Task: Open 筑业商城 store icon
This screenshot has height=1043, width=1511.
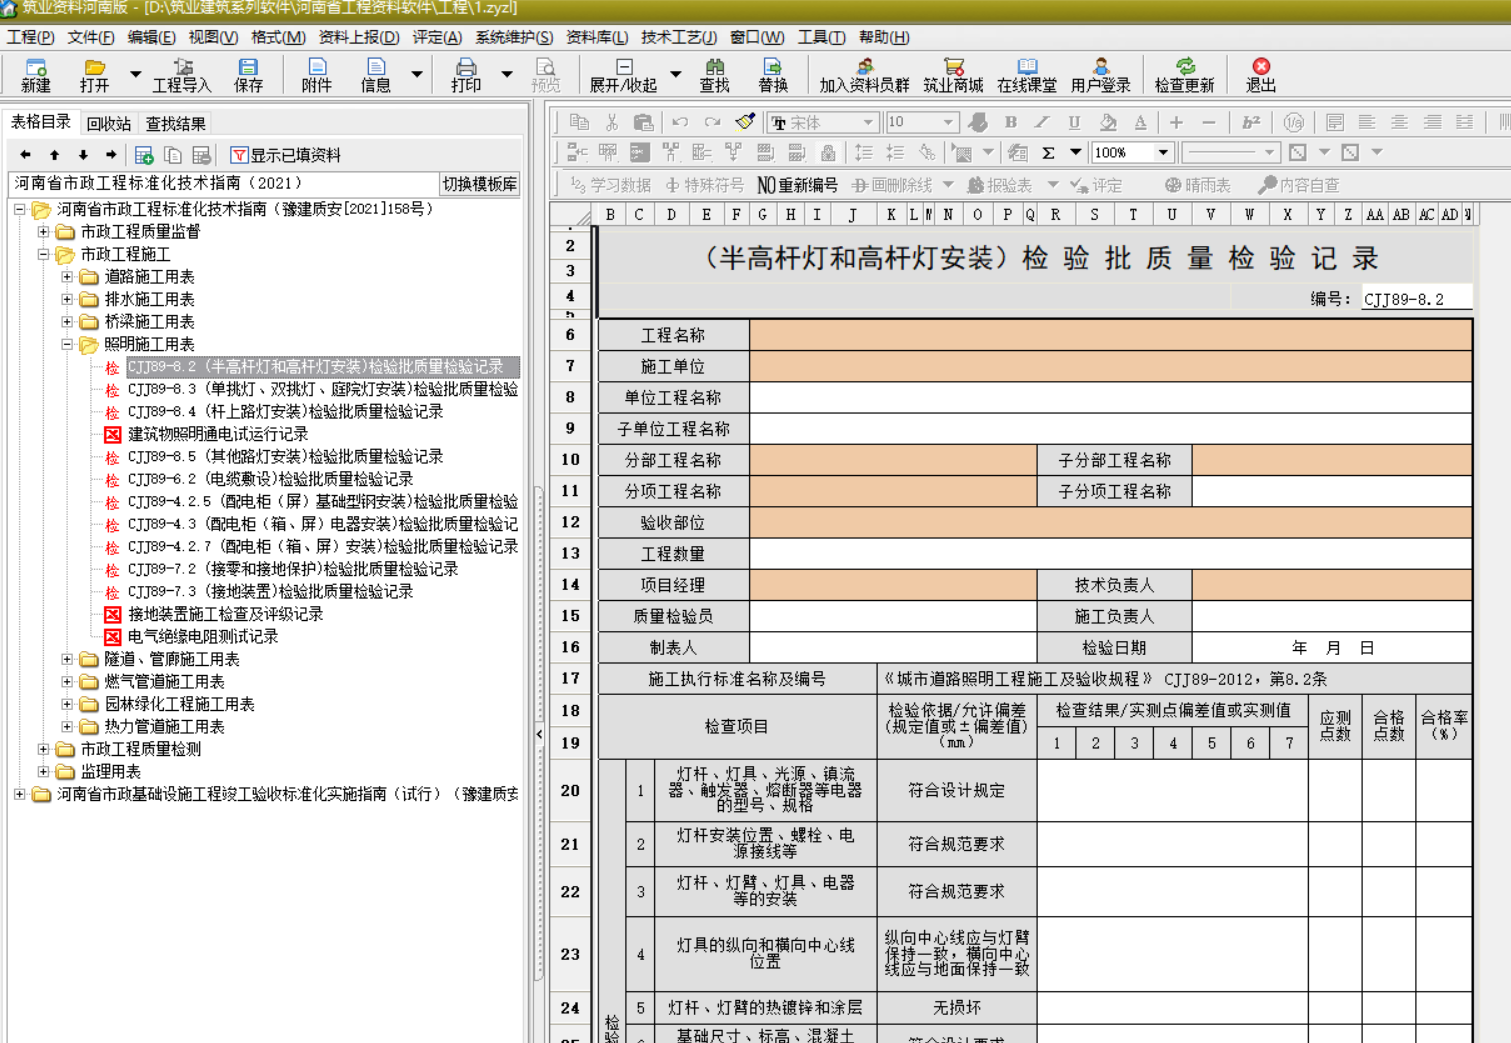Action: coord(953,76)
